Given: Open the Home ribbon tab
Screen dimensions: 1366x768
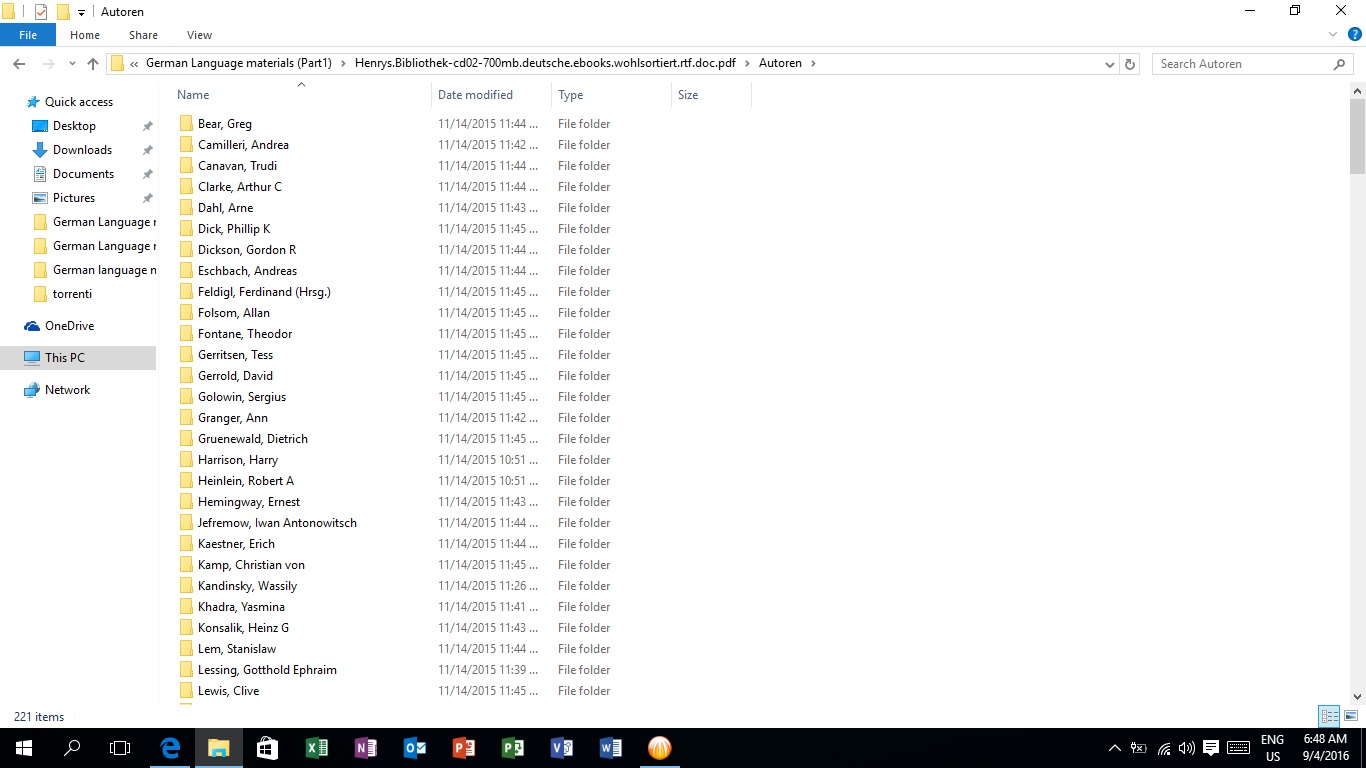Looking at the screenshot, I should point(85,35).
